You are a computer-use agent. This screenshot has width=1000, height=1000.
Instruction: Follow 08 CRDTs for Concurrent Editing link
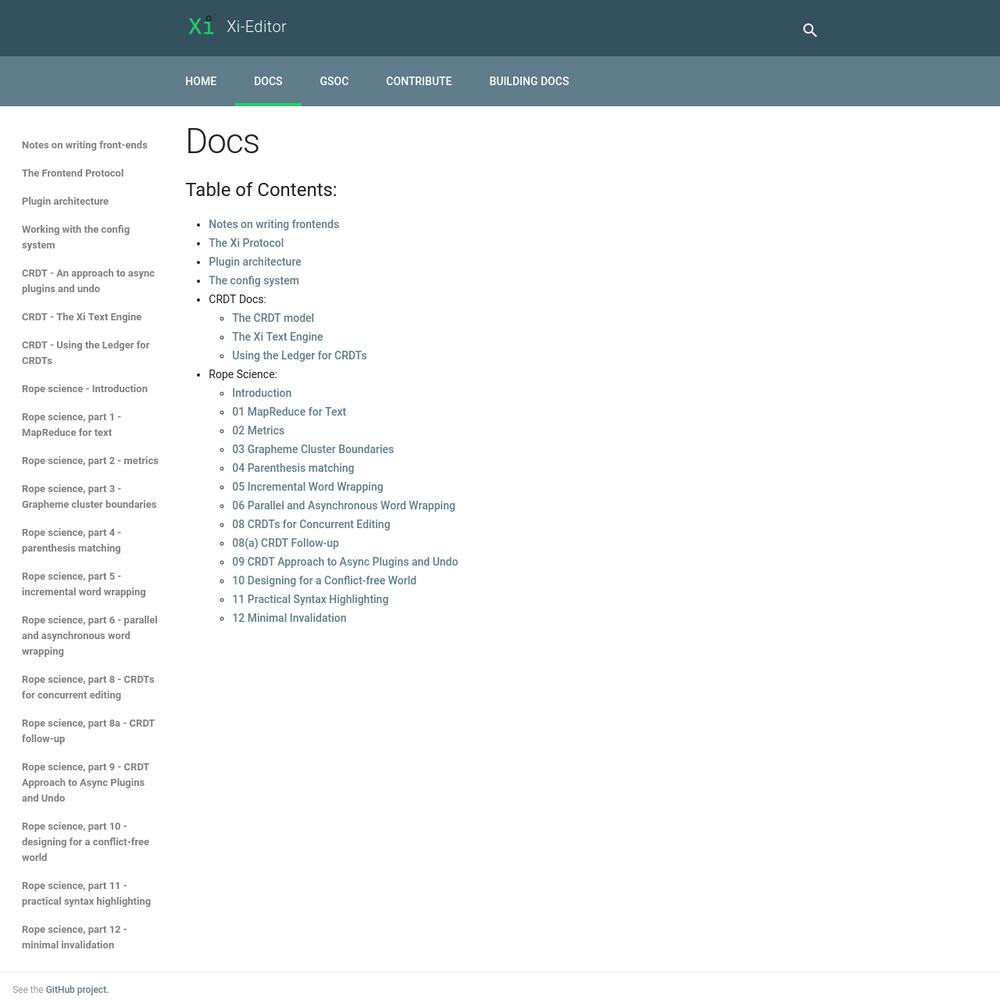click(x=311, y=524)
